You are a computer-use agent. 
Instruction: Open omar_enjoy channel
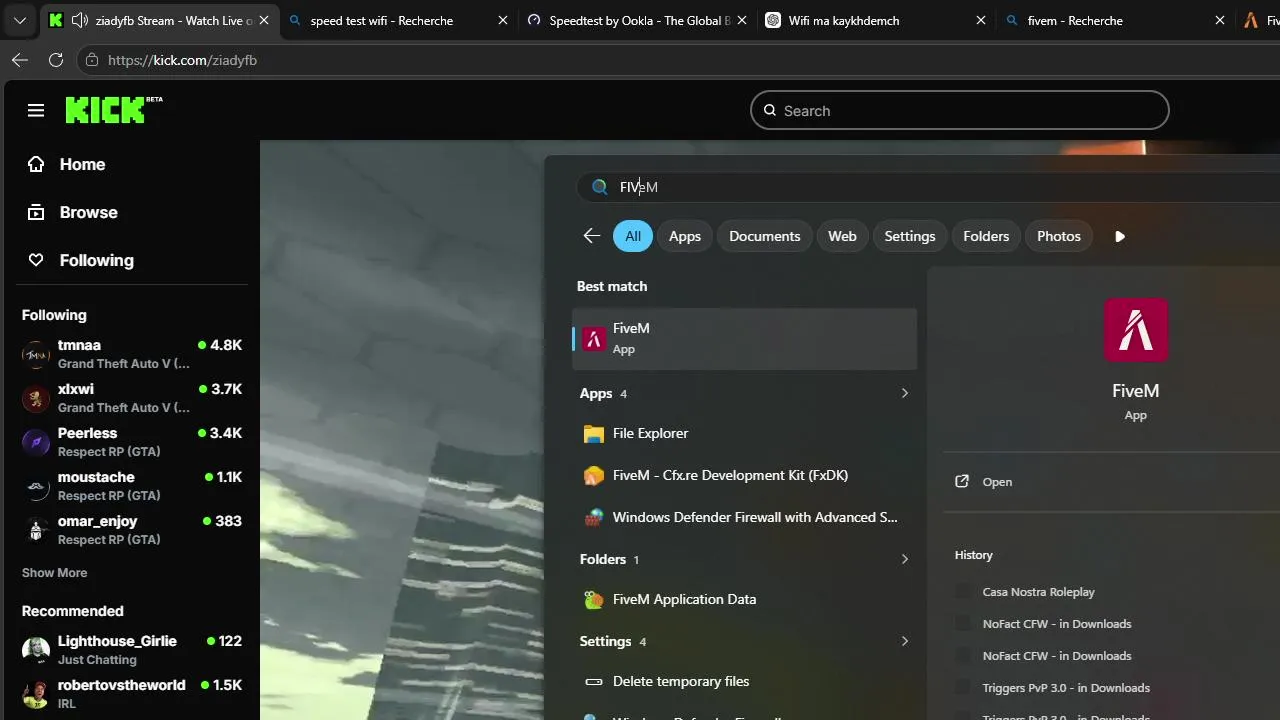click(132, 530)
